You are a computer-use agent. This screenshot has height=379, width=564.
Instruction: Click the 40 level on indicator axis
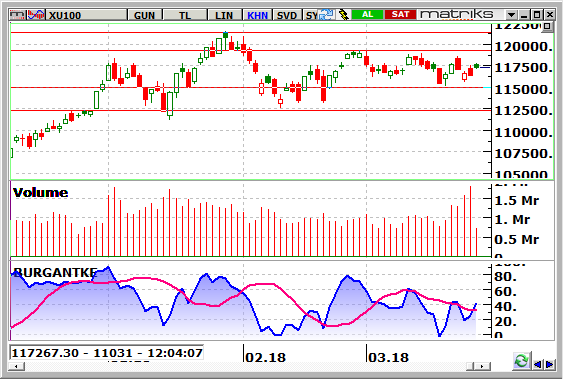coord(505,306)
